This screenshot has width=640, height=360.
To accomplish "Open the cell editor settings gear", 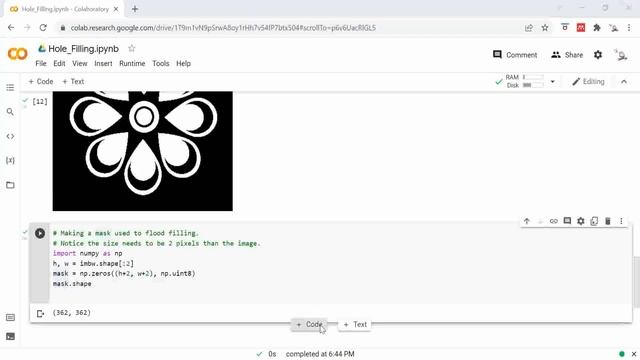I will click(x=580, y=221).
